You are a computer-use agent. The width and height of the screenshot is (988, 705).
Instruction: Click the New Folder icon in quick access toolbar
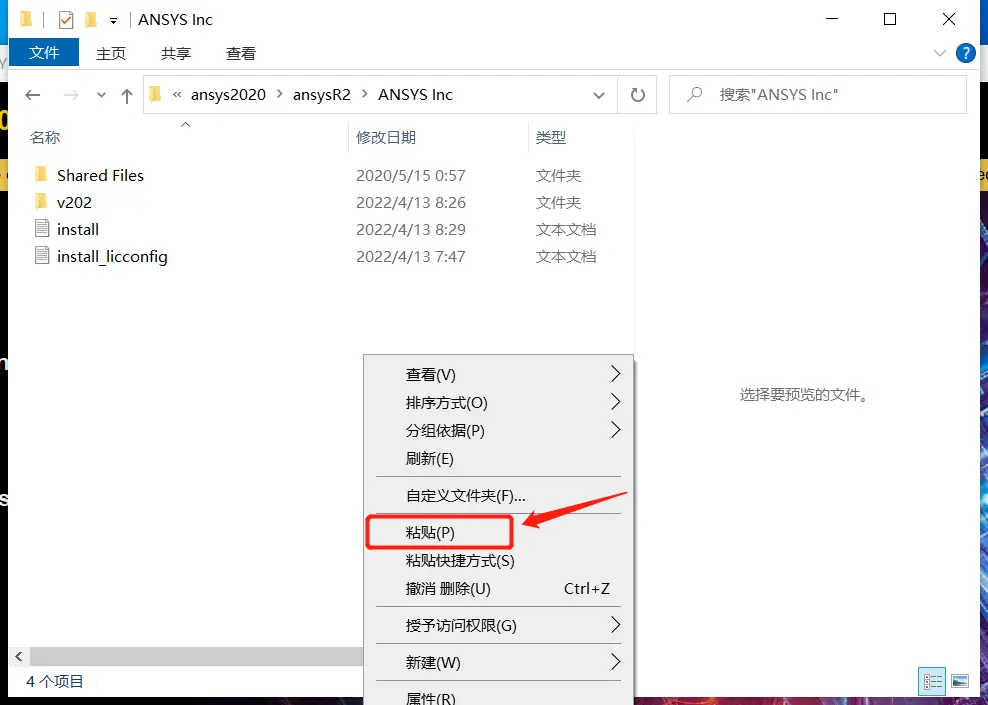pyautogui.click(x=91, y=20)
